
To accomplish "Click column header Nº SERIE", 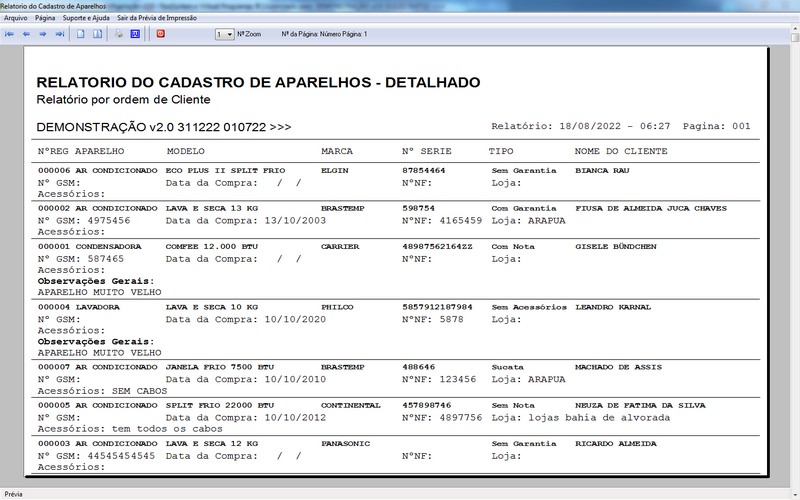I will [x=427, y=151].
